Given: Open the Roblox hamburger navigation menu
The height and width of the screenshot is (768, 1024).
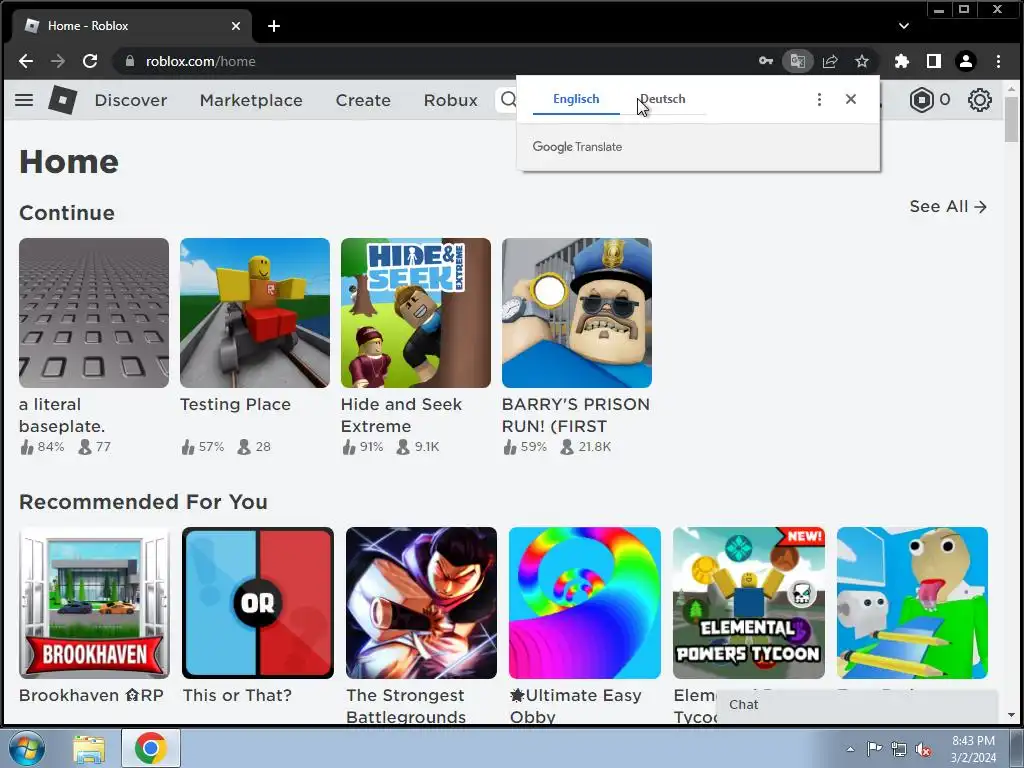Looking at the screenshot, I should [24, 100].
